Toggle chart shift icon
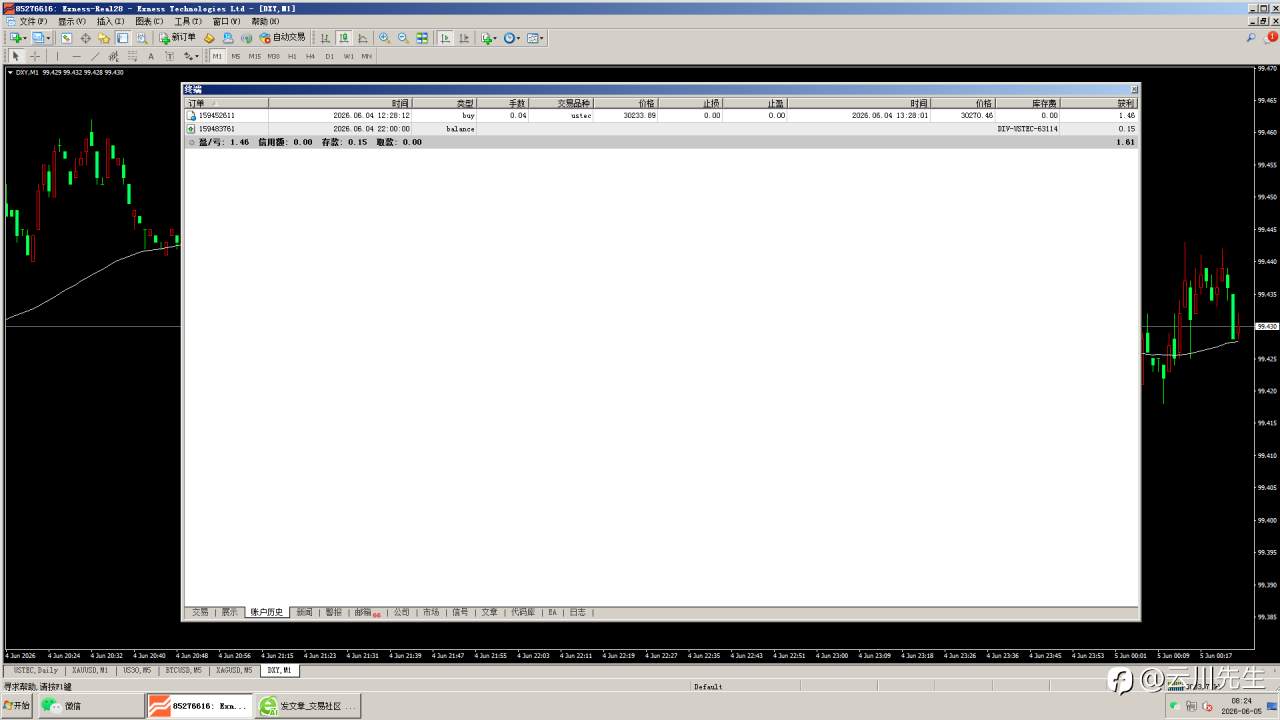 (x=464, y=38)
